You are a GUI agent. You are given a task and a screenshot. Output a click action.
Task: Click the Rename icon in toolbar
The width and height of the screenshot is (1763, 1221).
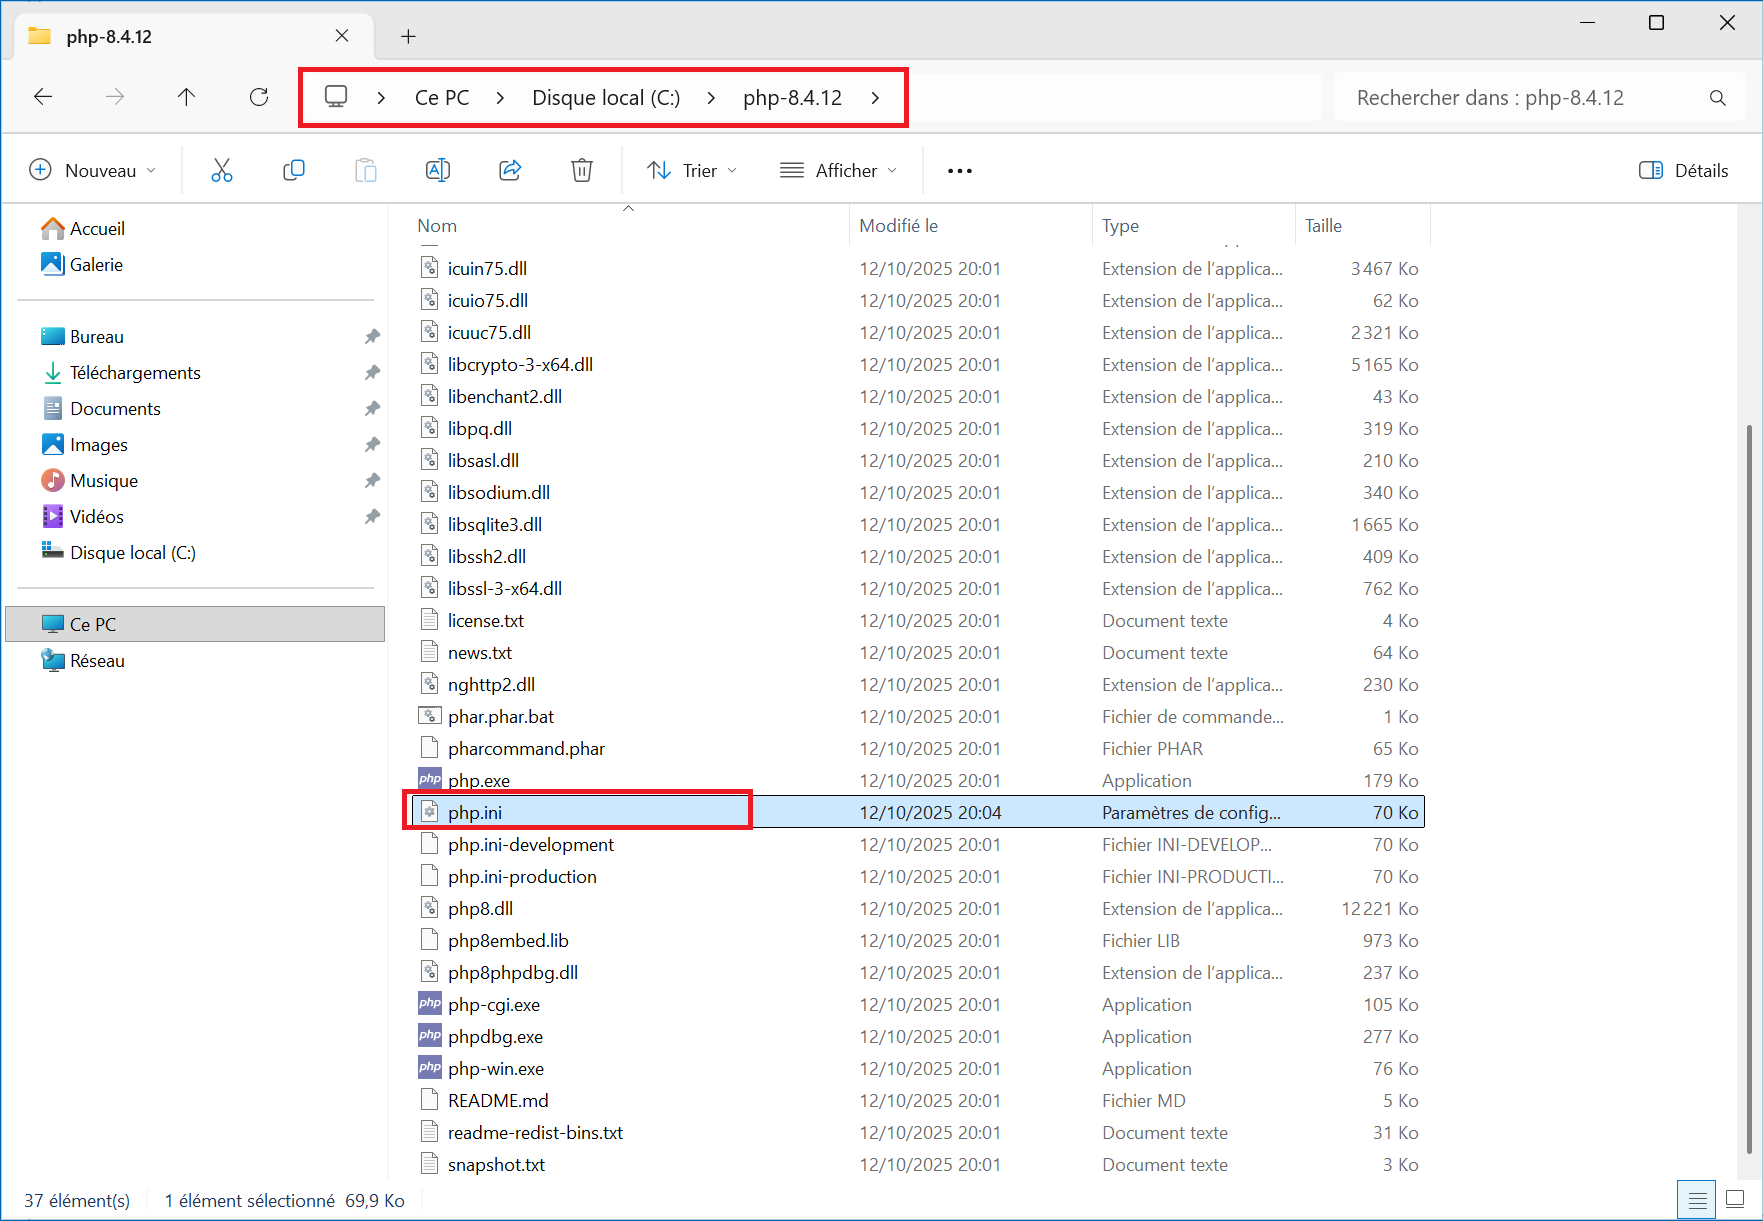coord(438,171)
